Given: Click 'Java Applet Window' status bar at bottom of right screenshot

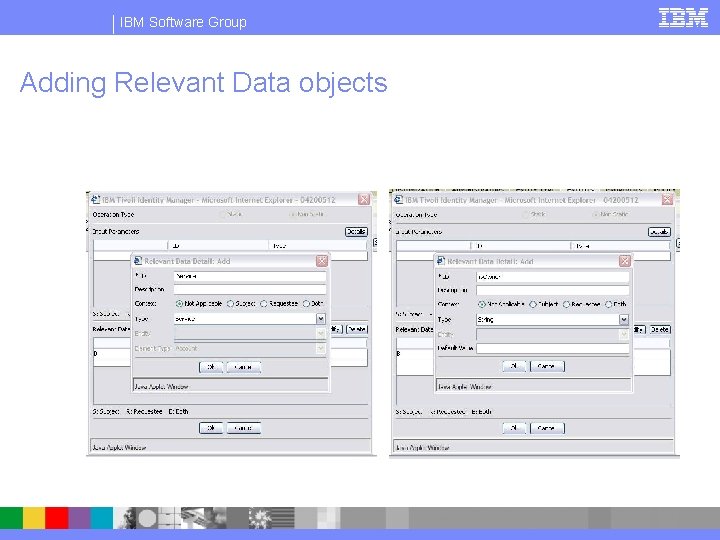Looking at the screenshot, I should (534, 447).
